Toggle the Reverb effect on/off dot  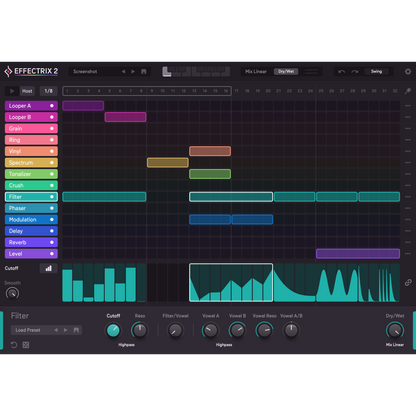point(52,242)
